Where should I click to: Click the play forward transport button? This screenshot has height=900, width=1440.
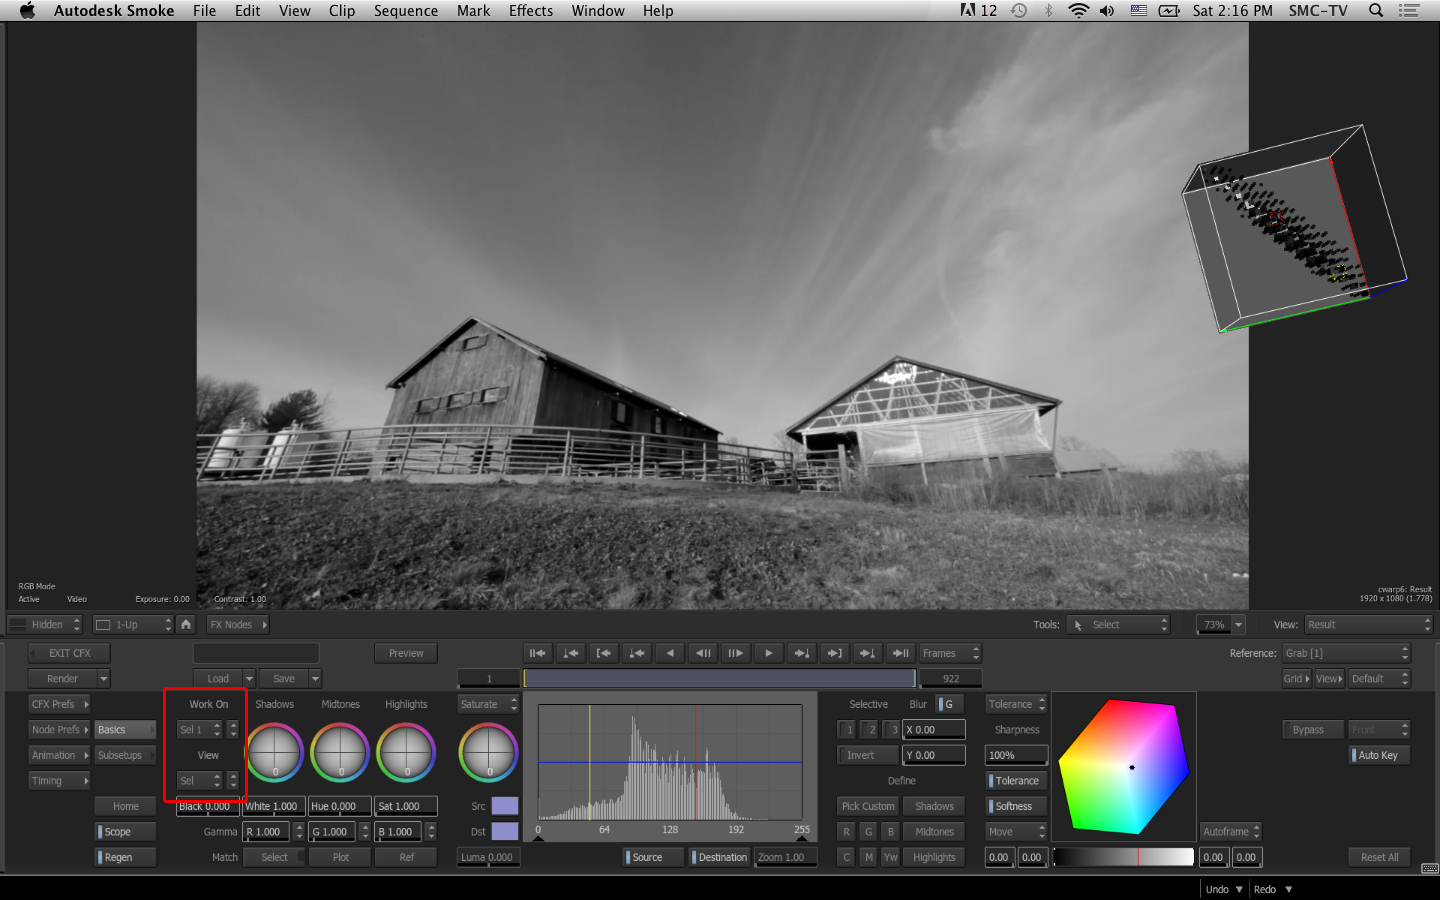tap(768, 653)
